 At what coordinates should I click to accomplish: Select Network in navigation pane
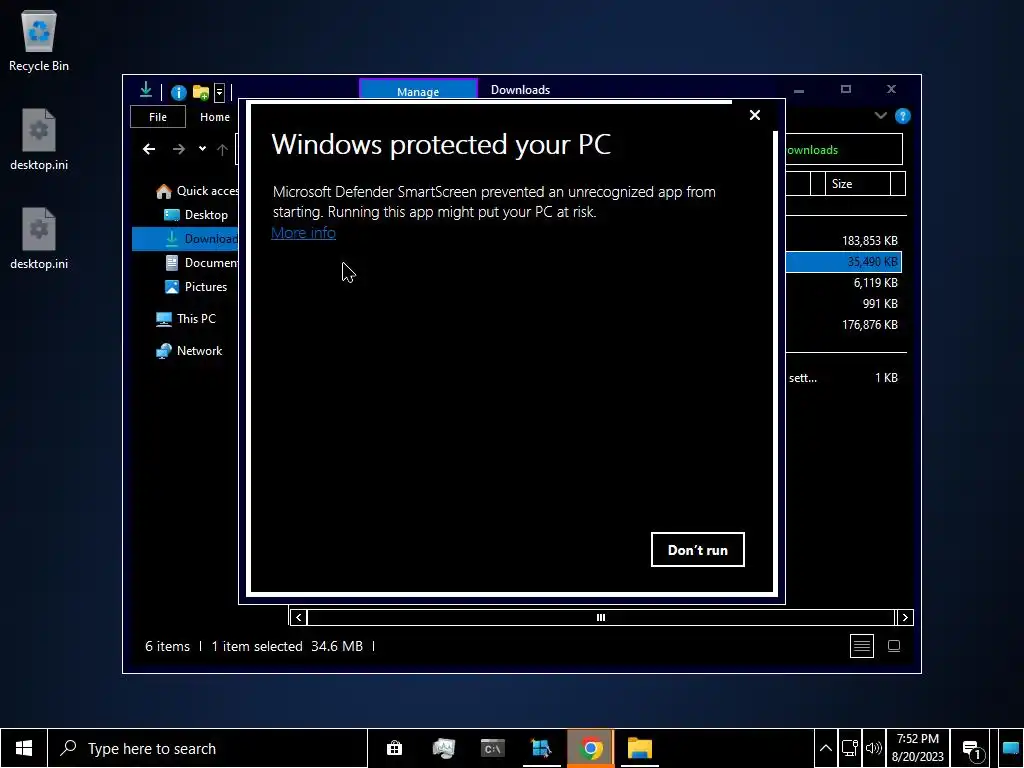pos(189,351)
